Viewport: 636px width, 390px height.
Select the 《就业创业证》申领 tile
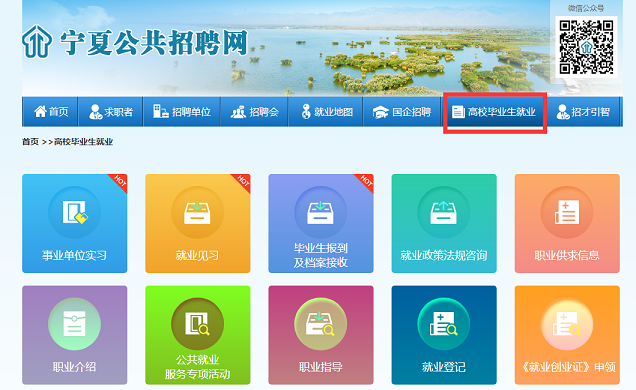tap(567, 335)
